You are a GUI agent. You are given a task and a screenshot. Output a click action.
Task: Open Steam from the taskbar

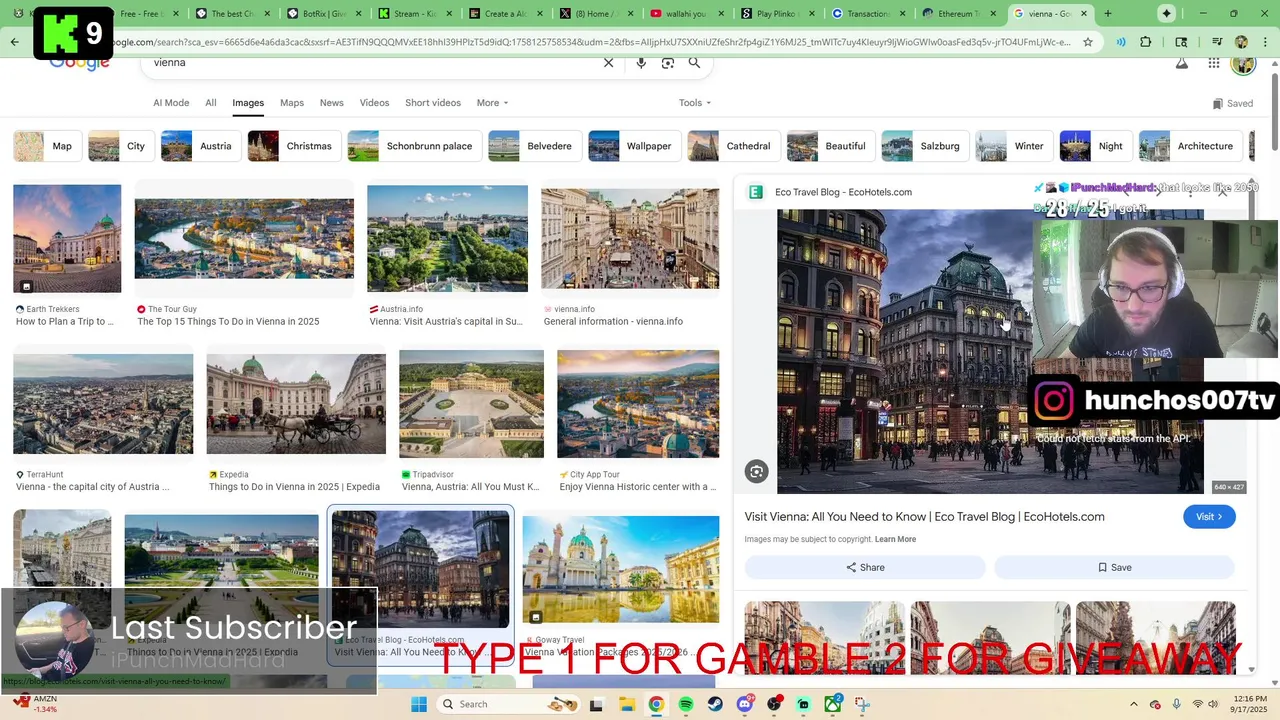715,704
